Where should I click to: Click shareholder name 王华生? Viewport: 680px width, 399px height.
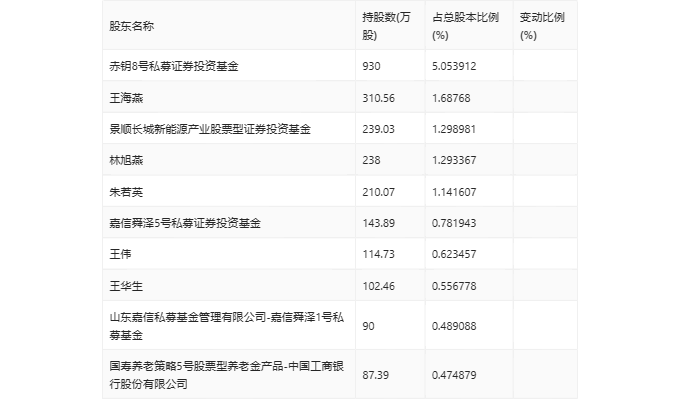(x=126, y=286)
